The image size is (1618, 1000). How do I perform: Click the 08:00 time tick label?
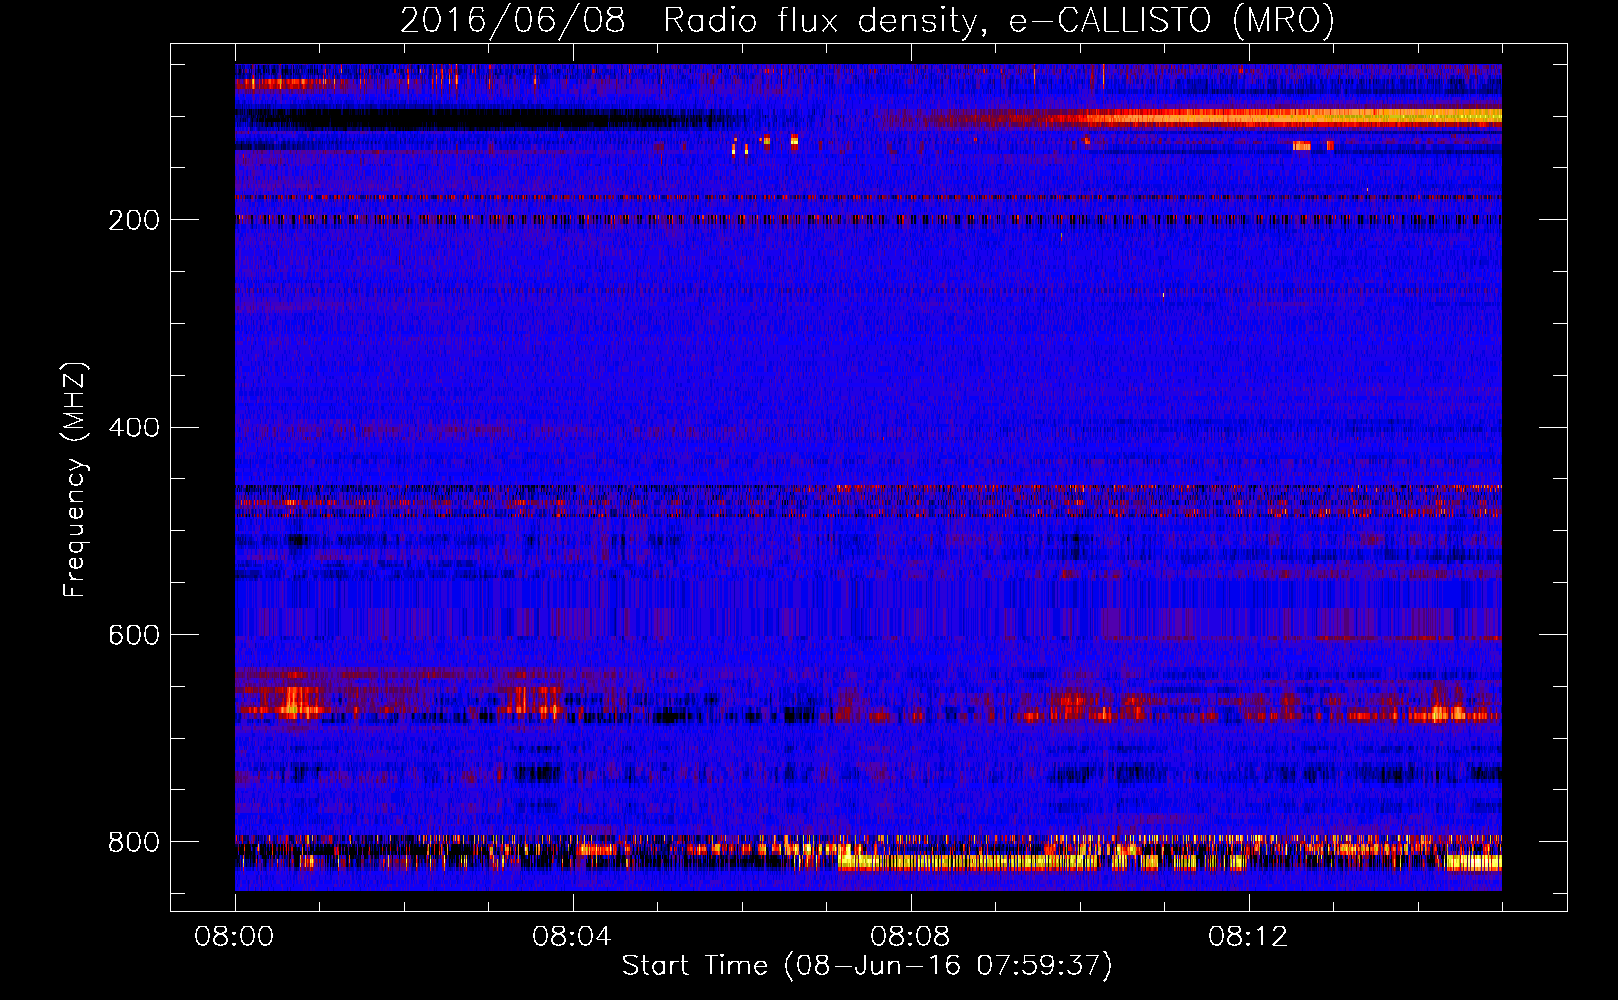(x=234, y=937)
